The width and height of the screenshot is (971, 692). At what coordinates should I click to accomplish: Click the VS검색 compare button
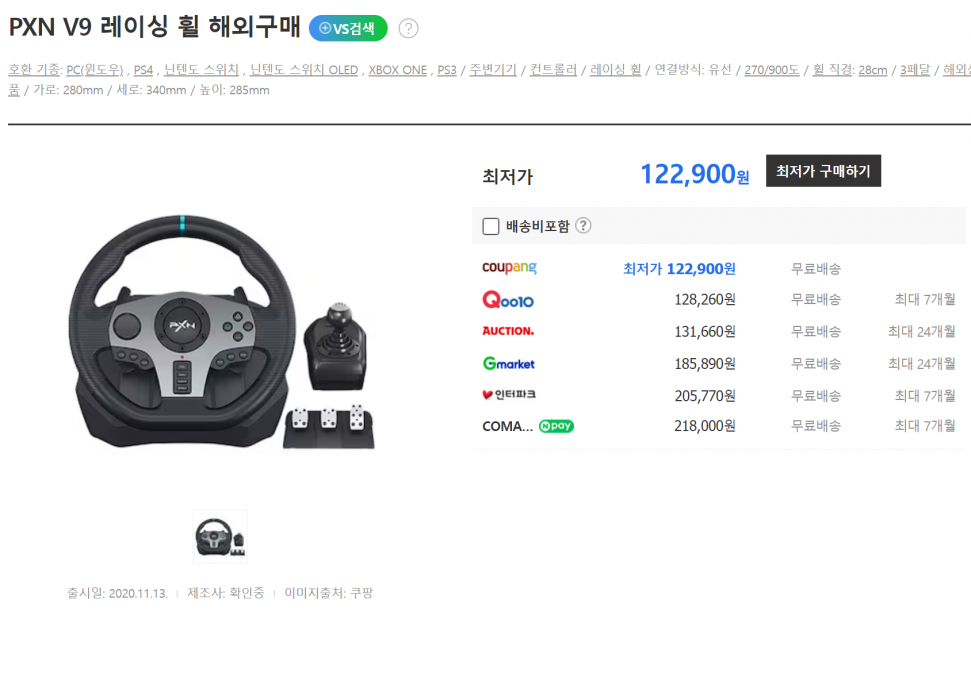pyautogui.click(x=348, y=28)
